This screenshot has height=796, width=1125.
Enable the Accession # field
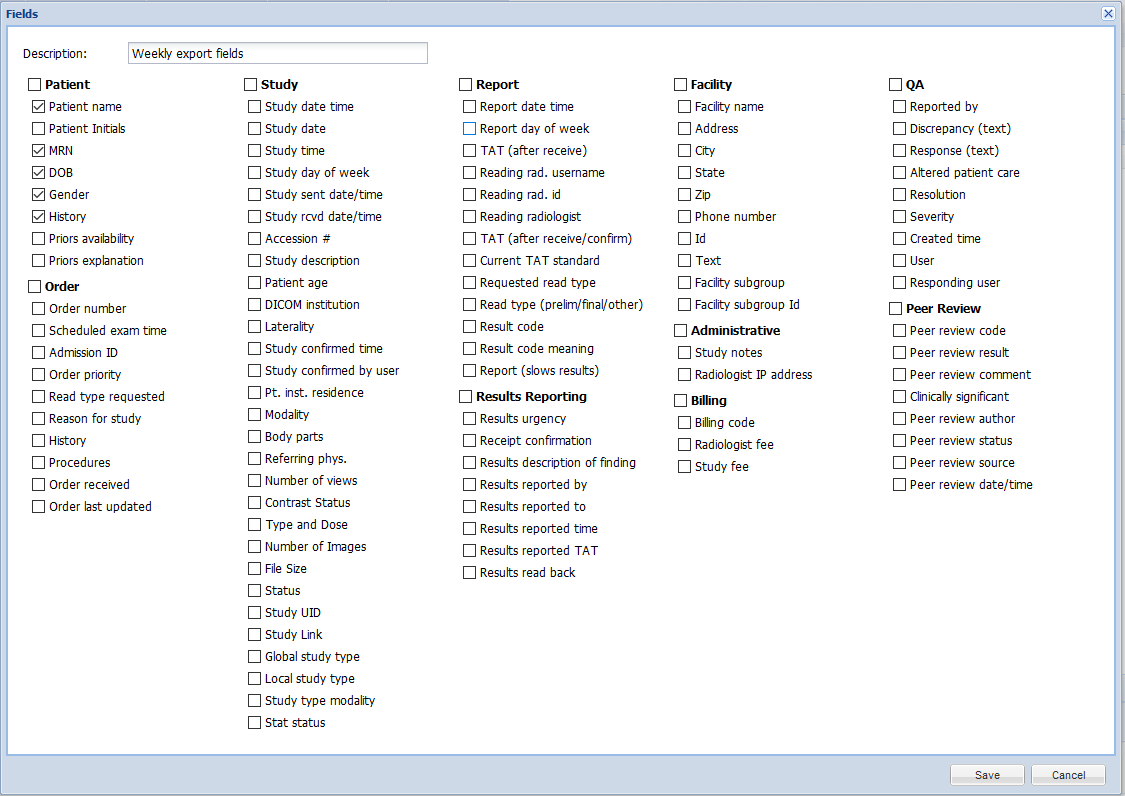point(255,239)
